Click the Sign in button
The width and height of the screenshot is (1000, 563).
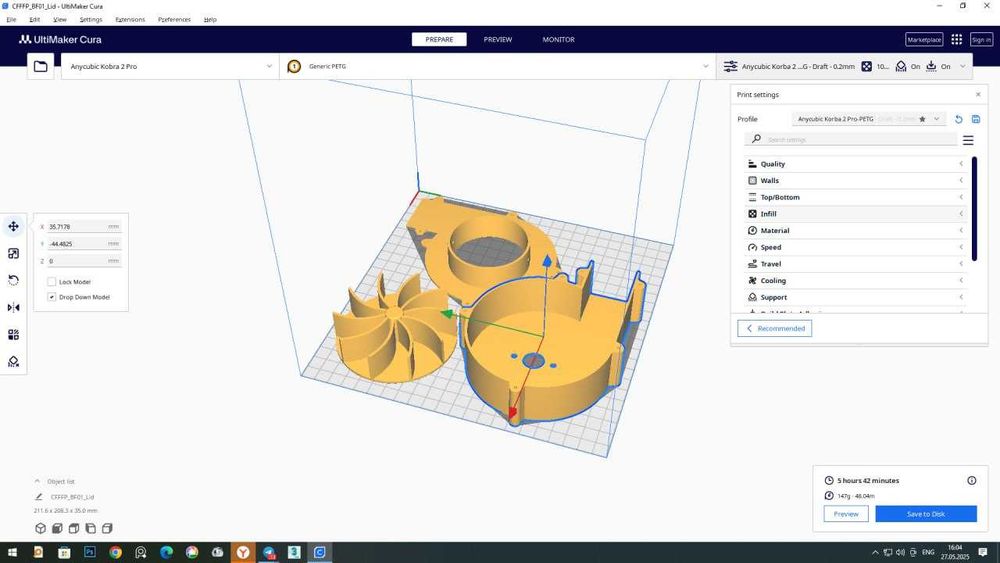(981, 40)
